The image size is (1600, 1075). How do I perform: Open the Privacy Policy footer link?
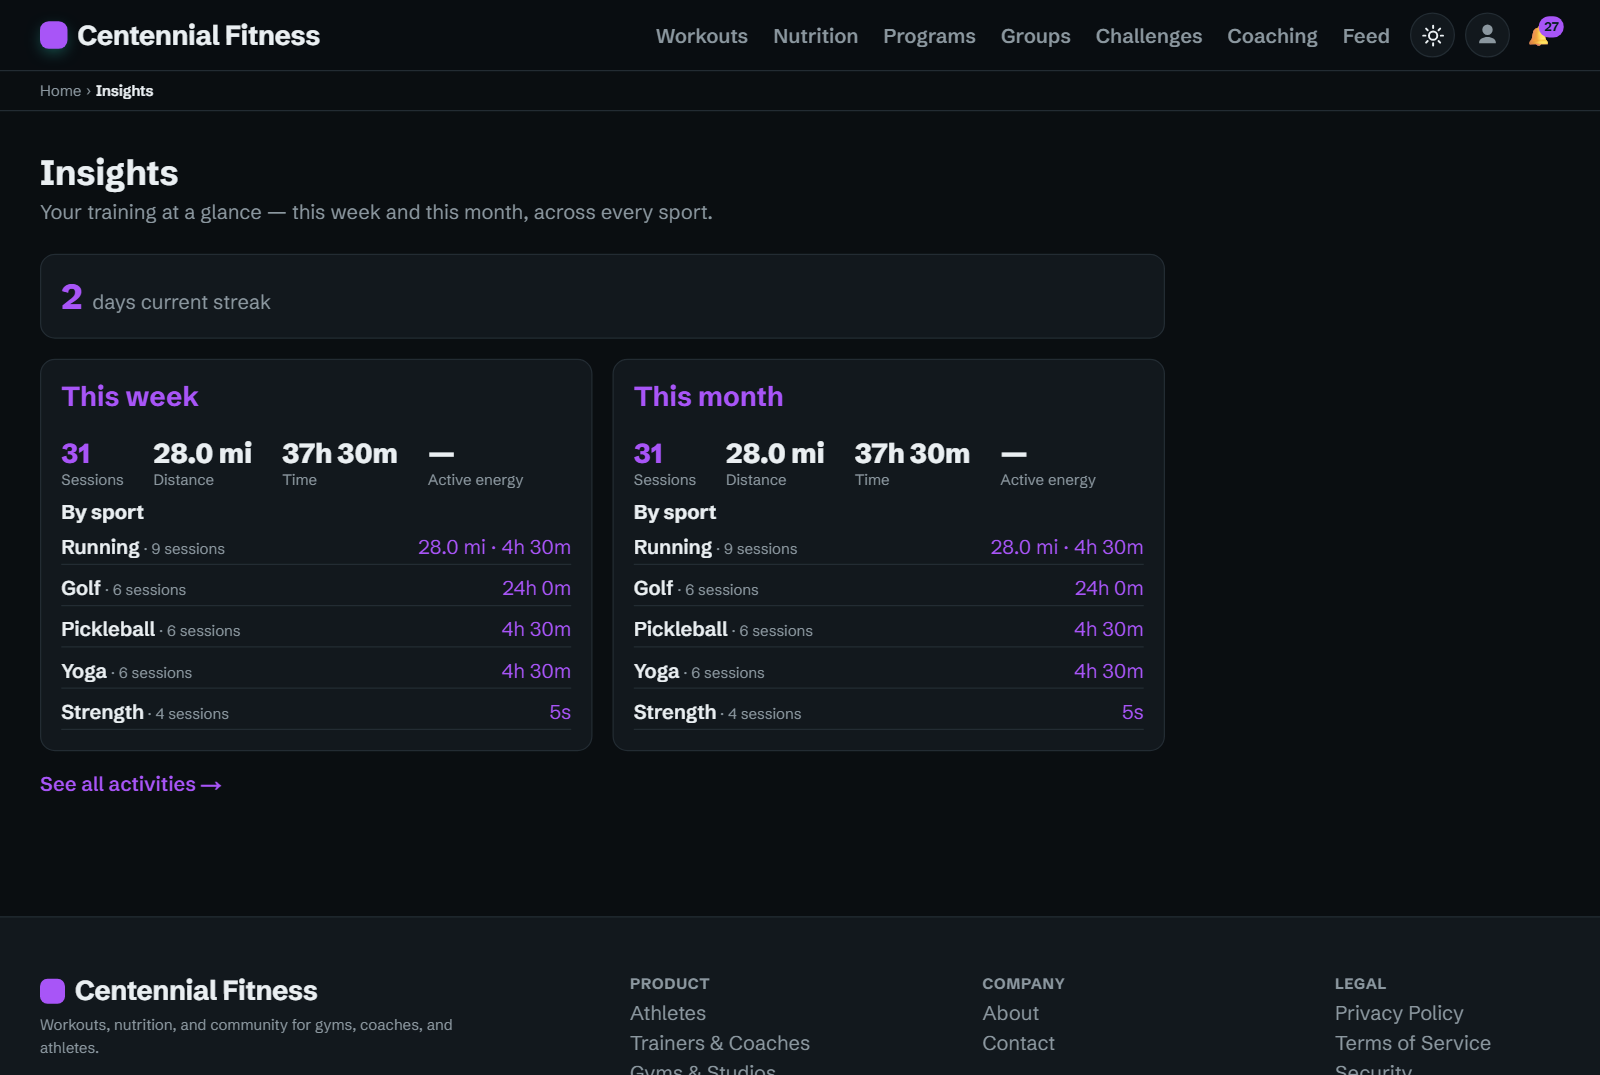[1399, 1013]
